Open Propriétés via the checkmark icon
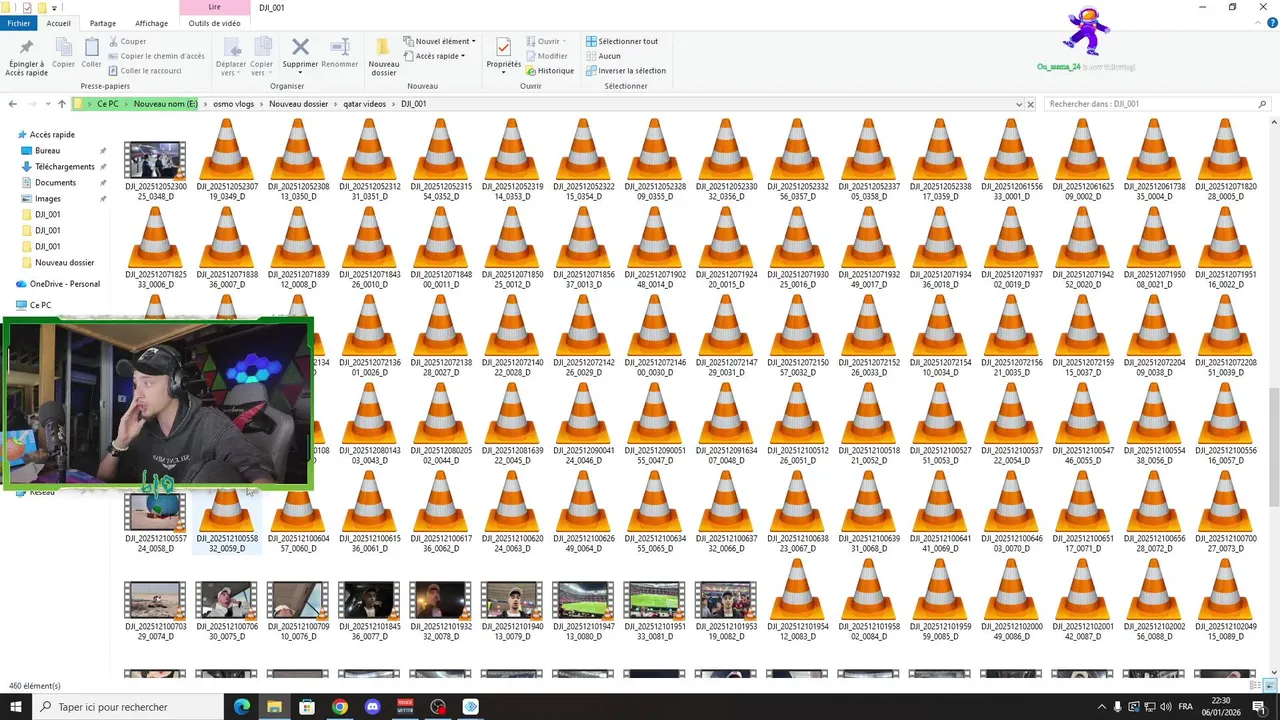 click(x=503, y=47)
